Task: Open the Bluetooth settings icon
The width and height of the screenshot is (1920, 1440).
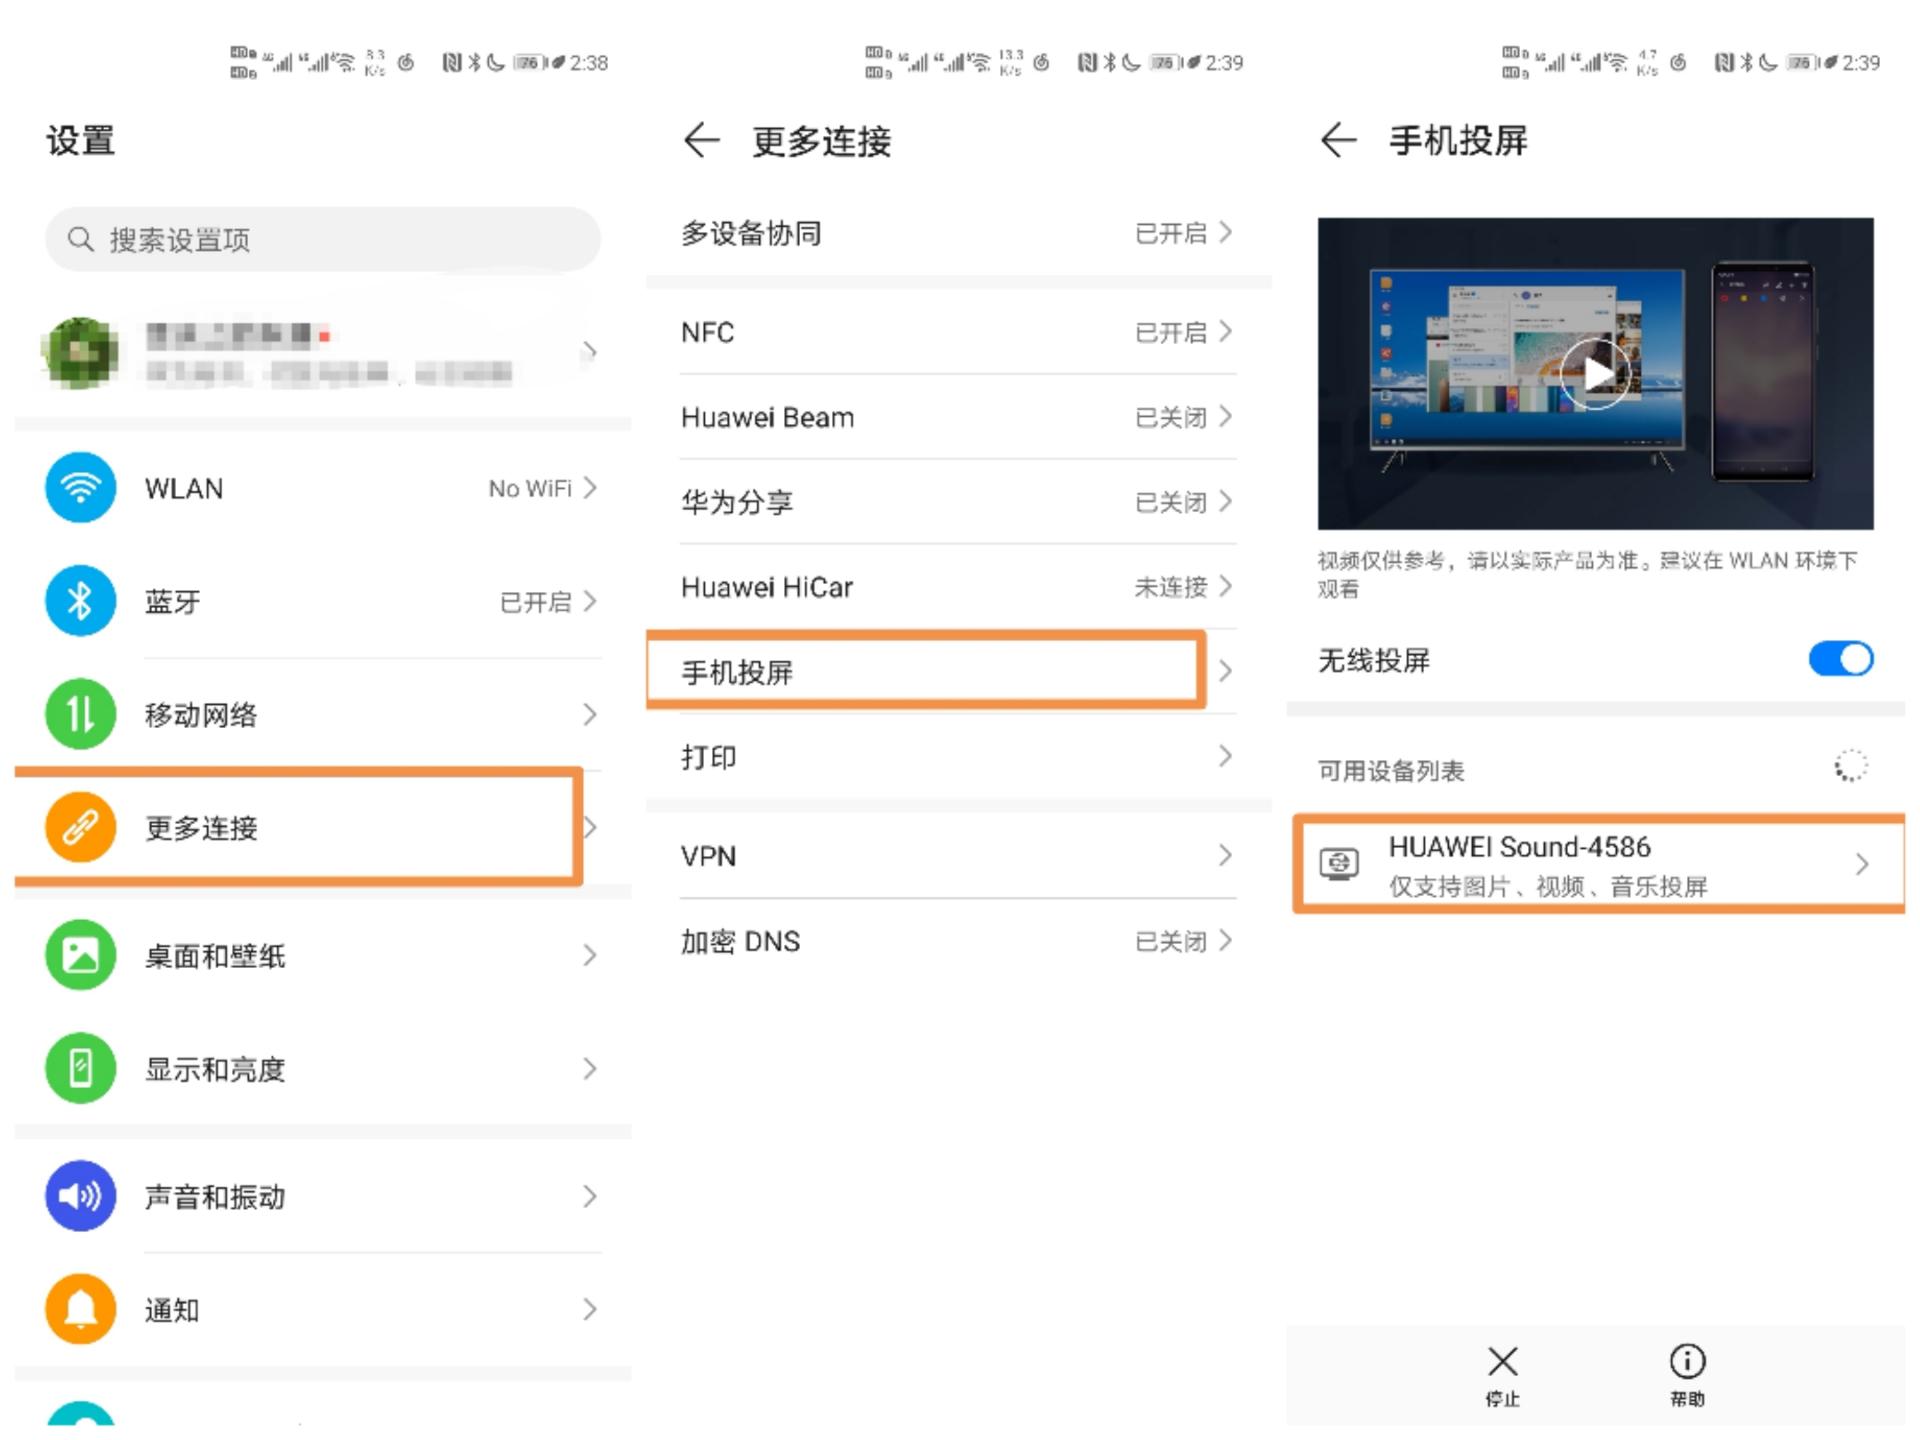Action: pyautogui.click(x=80, y=601)
